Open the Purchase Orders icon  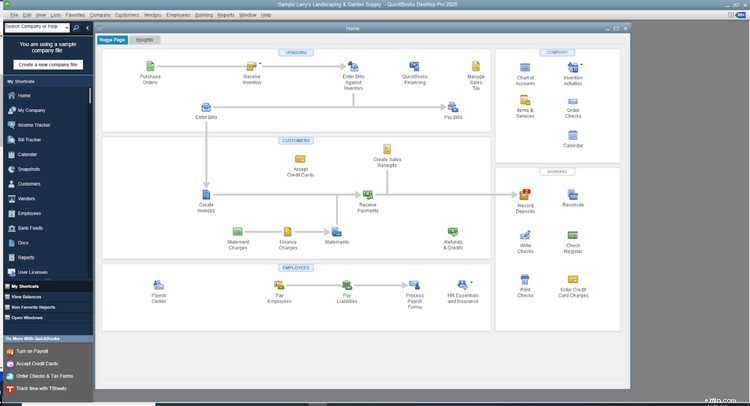click(x=151, y=67)
